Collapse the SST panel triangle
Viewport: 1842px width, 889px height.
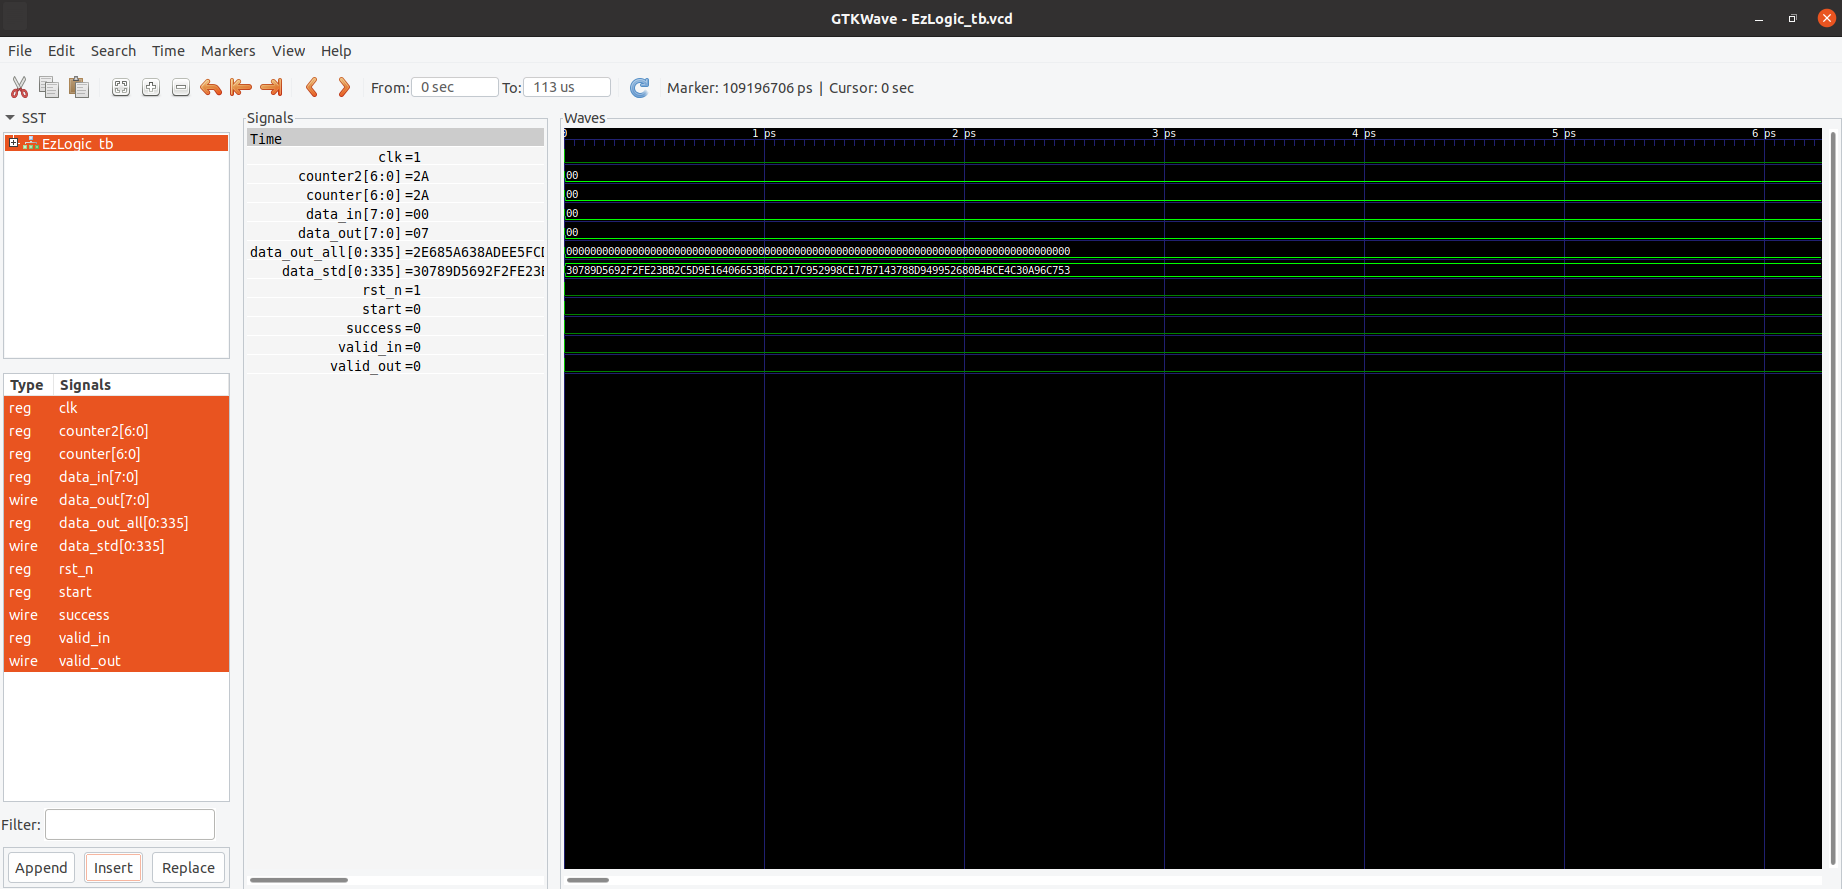tap(10, 118)
